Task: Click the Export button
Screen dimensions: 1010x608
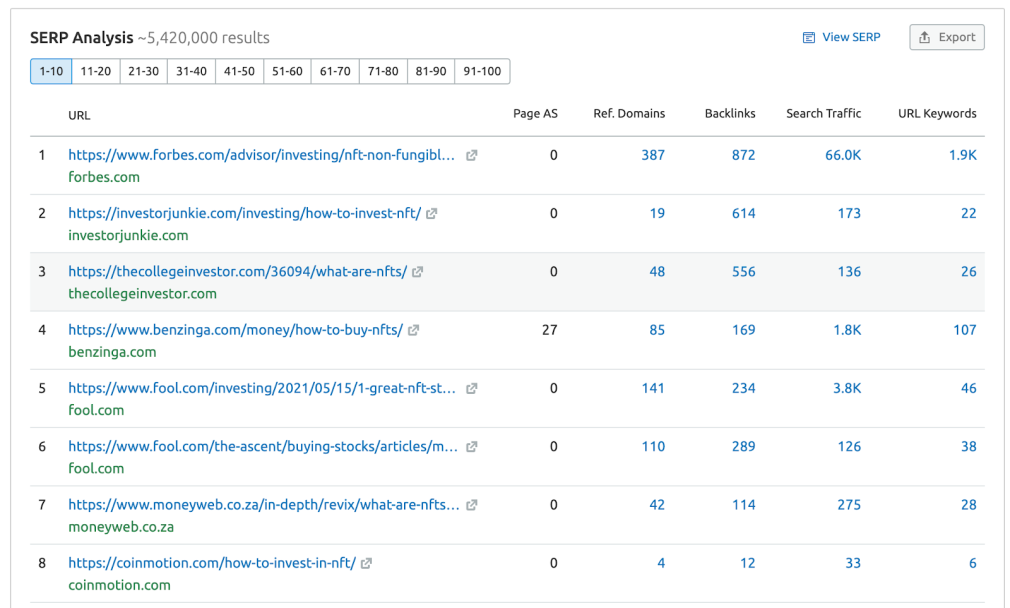Action: click(946, 36)
